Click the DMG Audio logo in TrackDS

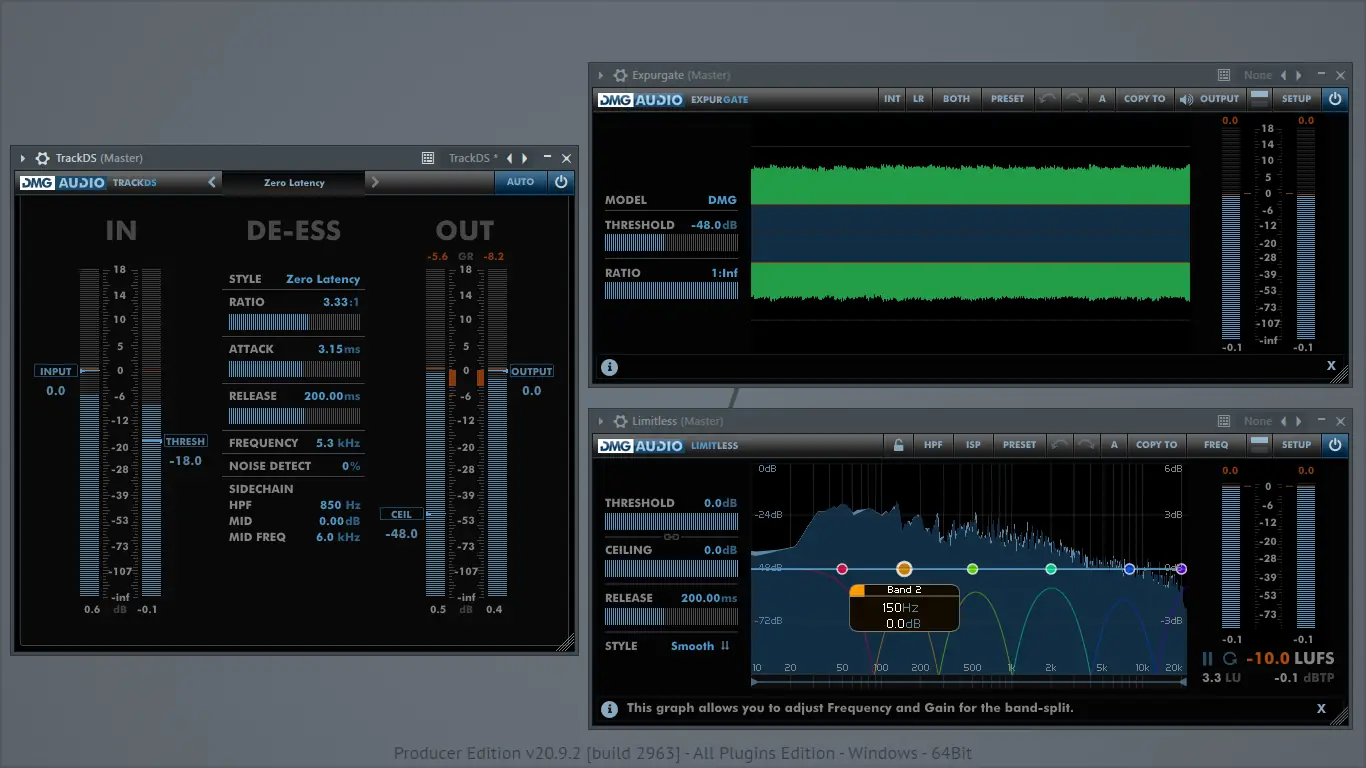pyautogui.click(x=62, y=183)
